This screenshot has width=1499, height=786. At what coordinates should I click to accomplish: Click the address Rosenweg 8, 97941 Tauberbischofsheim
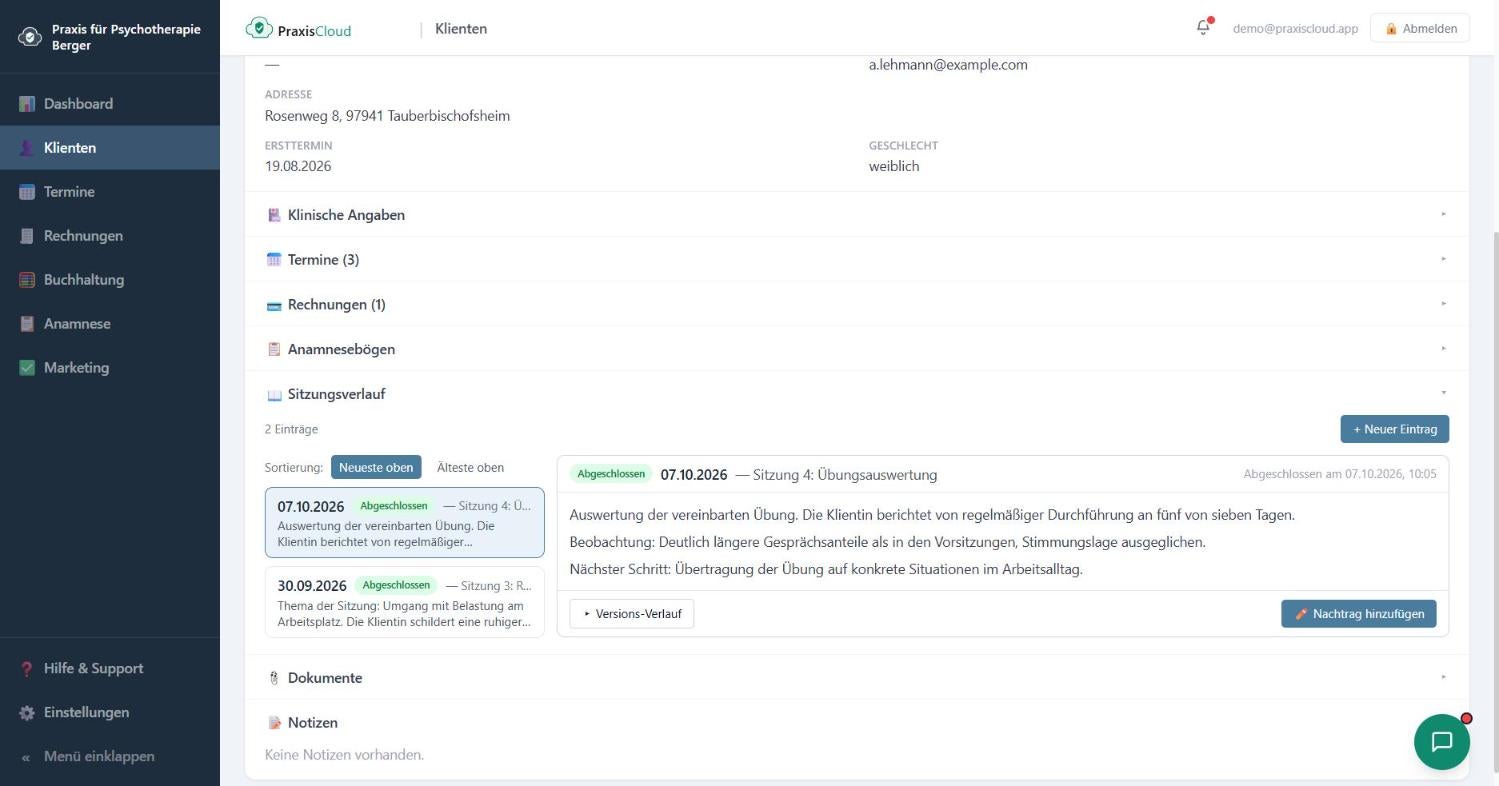(387, 116)
